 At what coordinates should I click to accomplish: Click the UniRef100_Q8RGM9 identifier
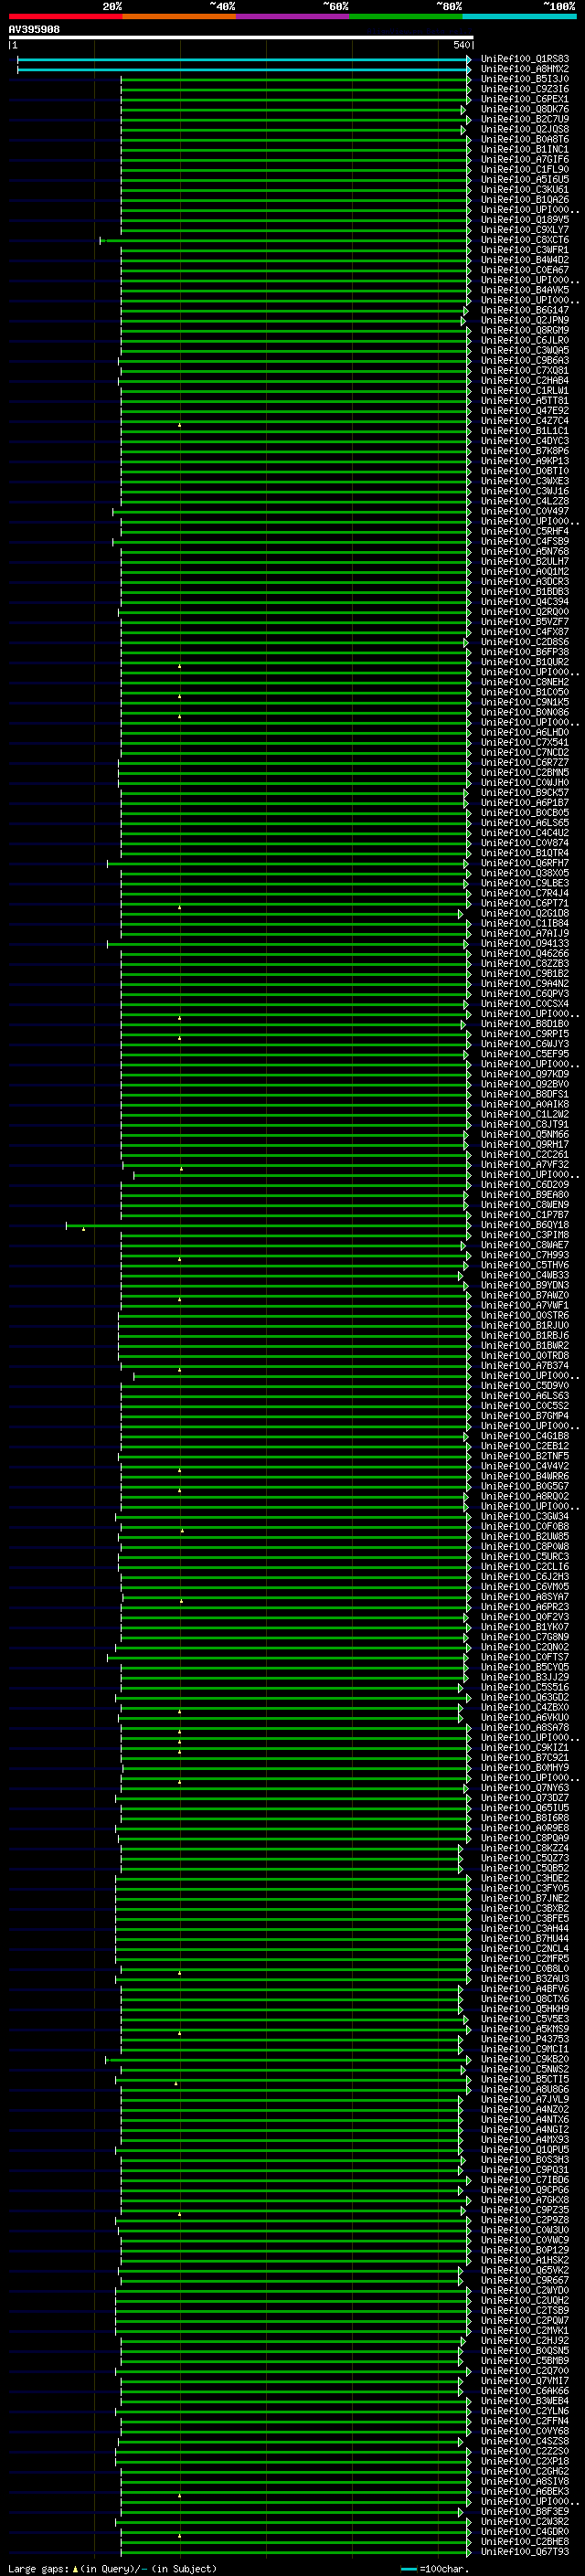point(525,330)
